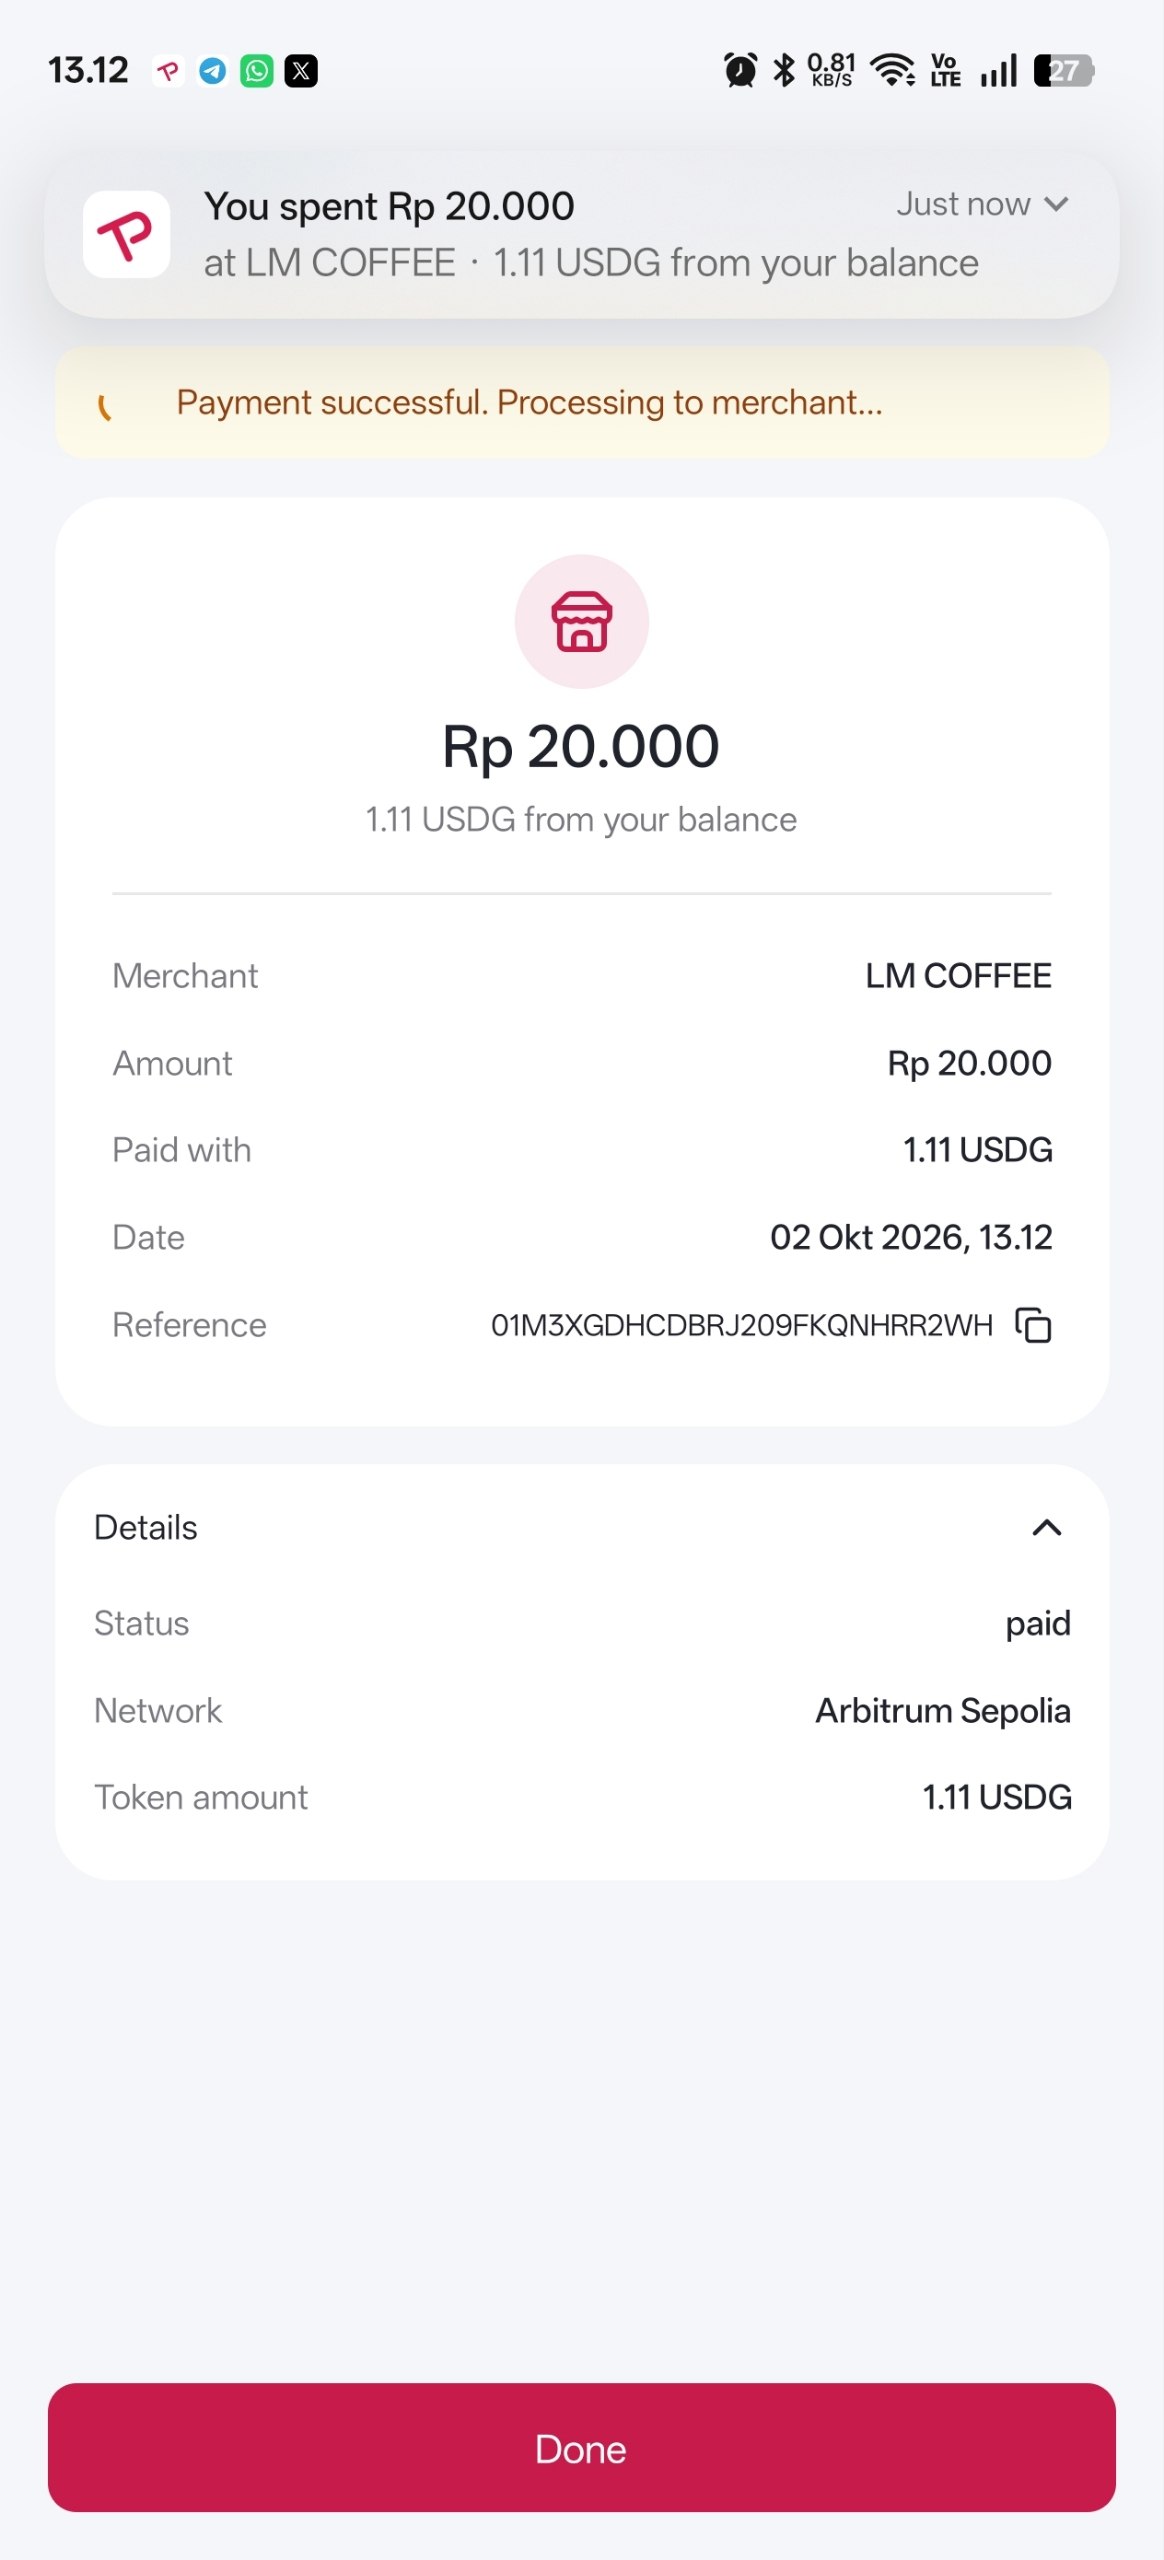The height and width of the screenshot is (2560, 1164).
Task: Tap the alarm clock status icon
Action: click(740, 70)
